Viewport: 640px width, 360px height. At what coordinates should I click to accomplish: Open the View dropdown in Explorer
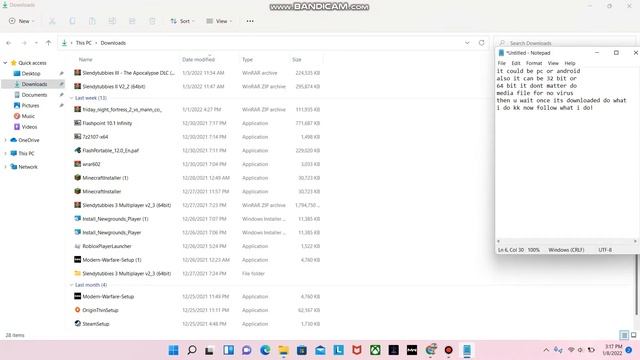pos(219,21)
